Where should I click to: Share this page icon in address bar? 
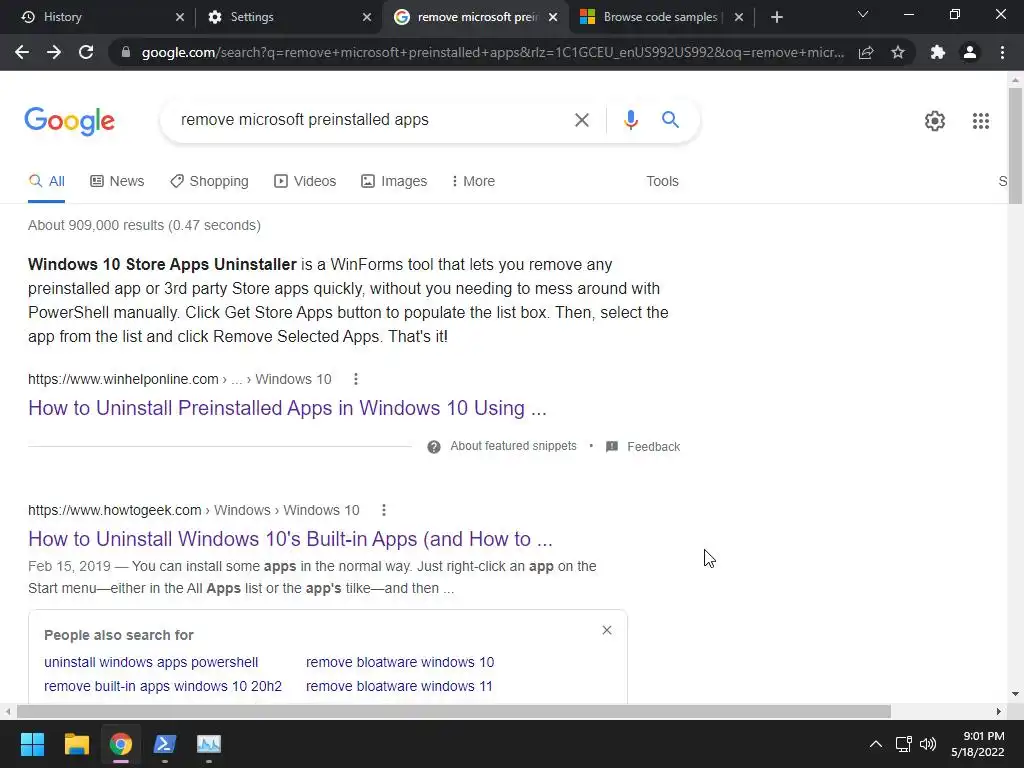point(866,52)
